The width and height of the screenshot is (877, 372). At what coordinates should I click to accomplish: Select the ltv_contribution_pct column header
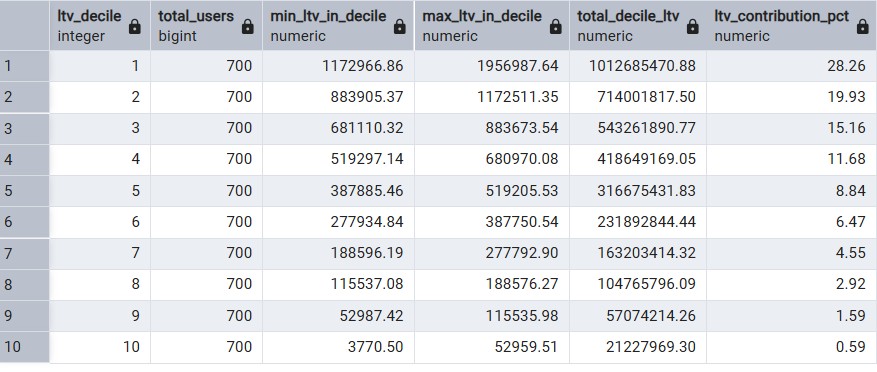tap(791, 26)
